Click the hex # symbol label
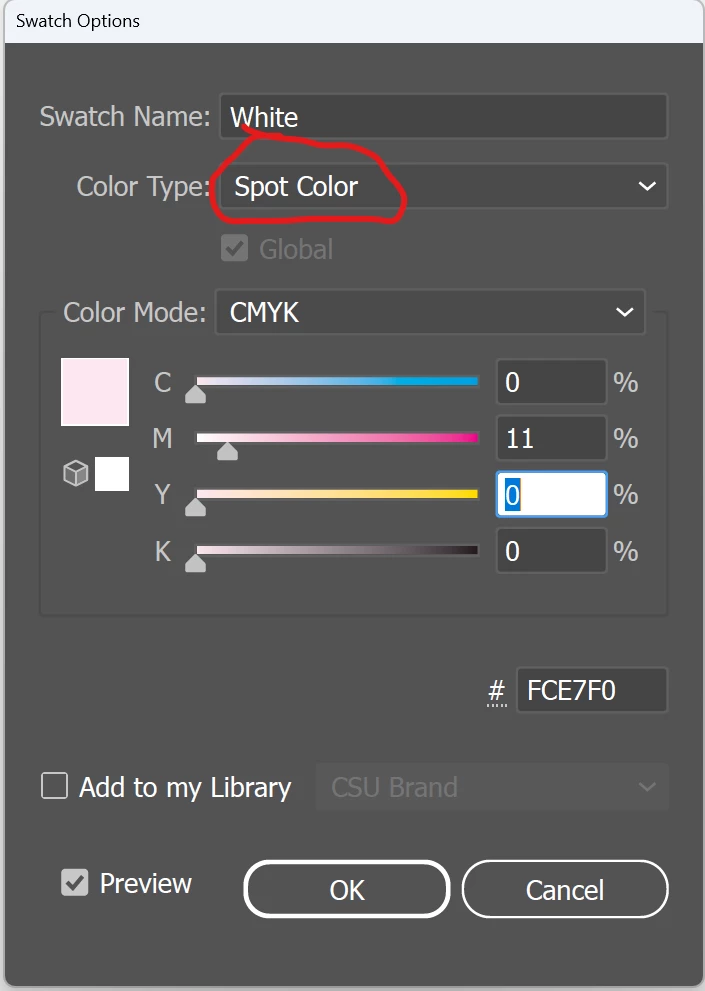The width and height of the screenshot is (705, 991). click(x=497, y=691)
